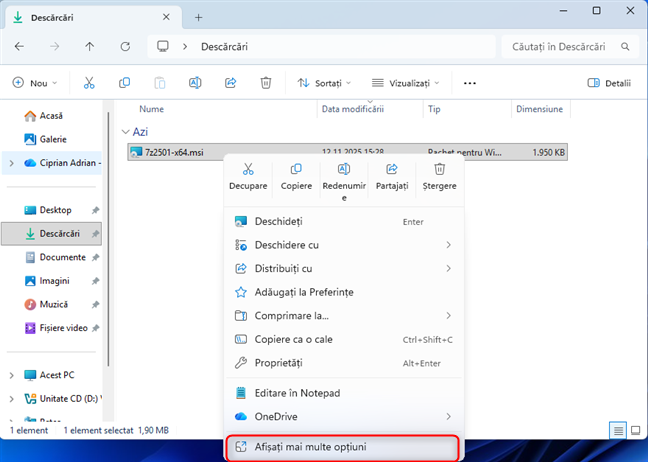Select Editare în Notepad
Screen dimensions: 648x462
(x=343, y=393)
